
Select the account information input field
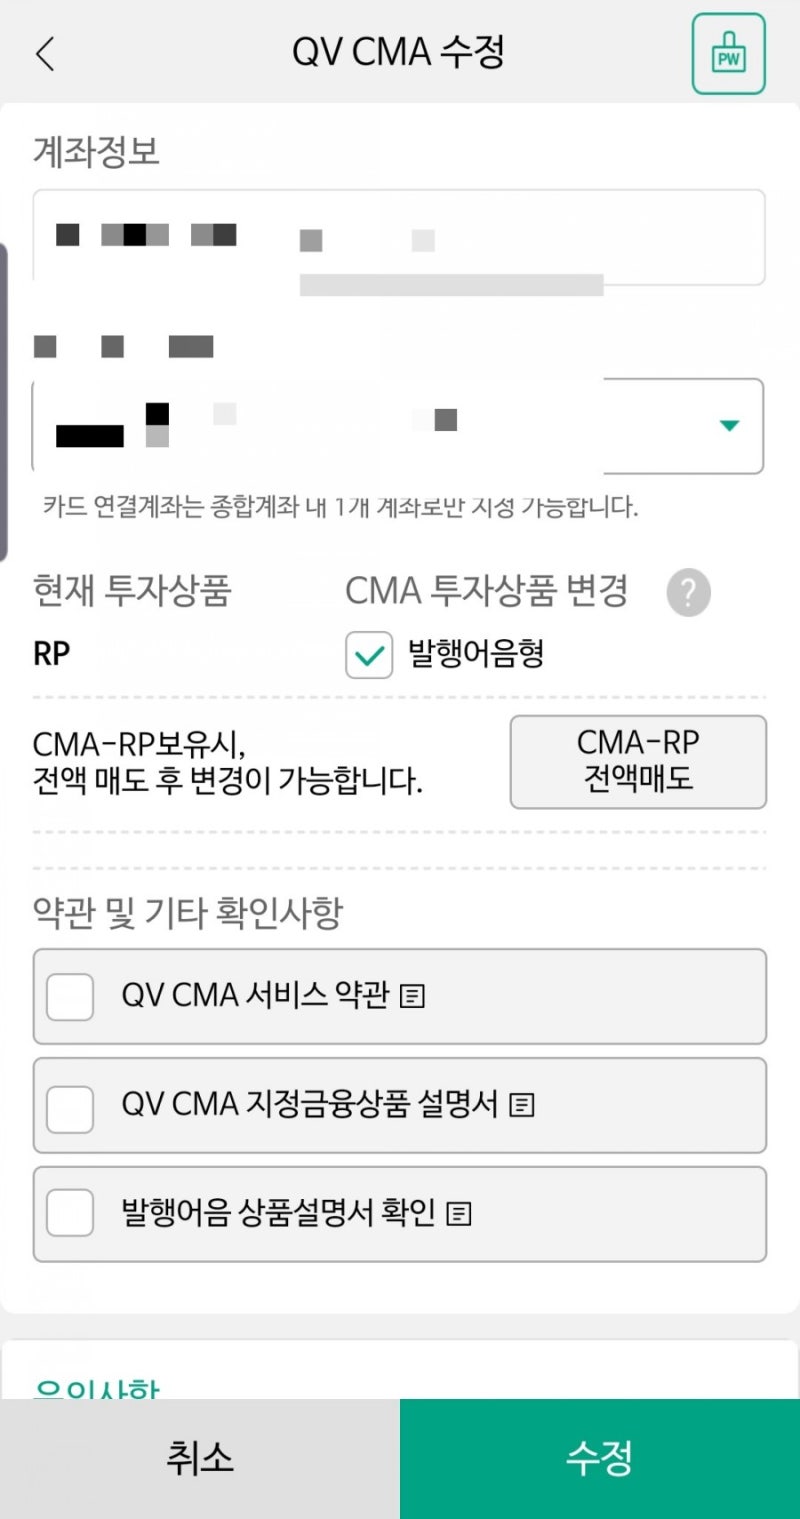(x=398, y=237)
